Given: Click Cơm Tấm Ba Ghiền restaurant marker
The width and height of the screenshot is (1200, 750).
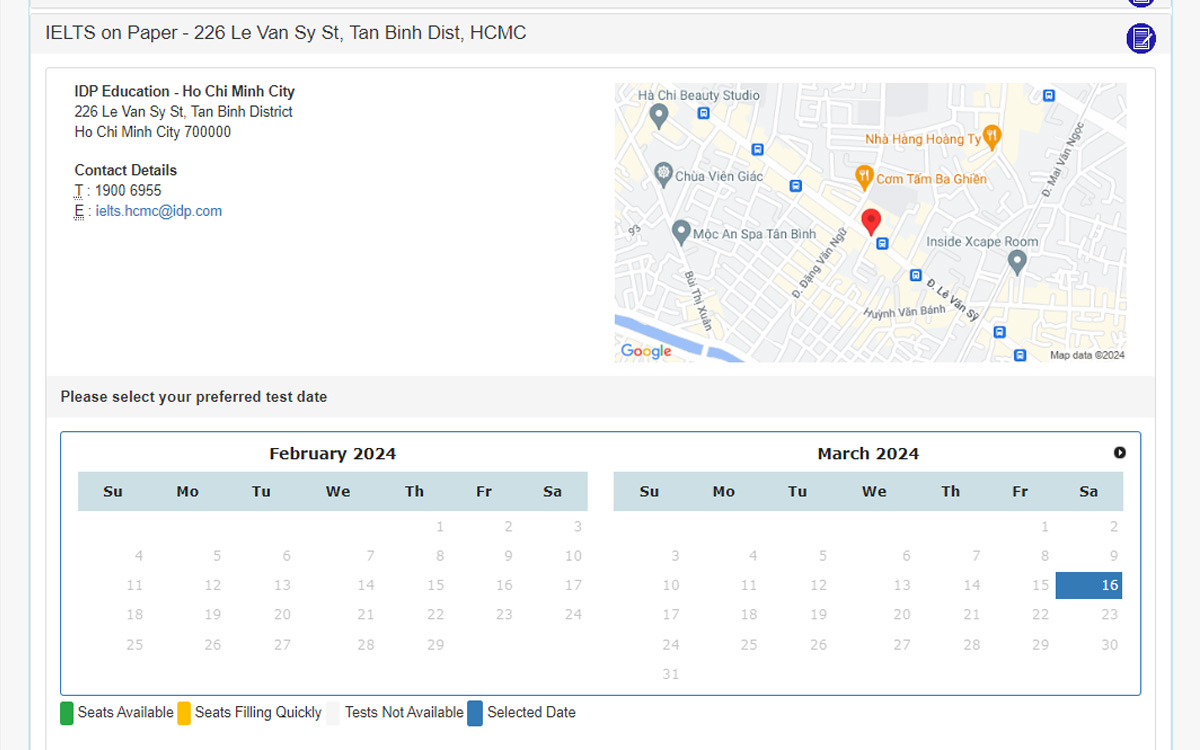Looking at the screenshot, I should (865, 178).
